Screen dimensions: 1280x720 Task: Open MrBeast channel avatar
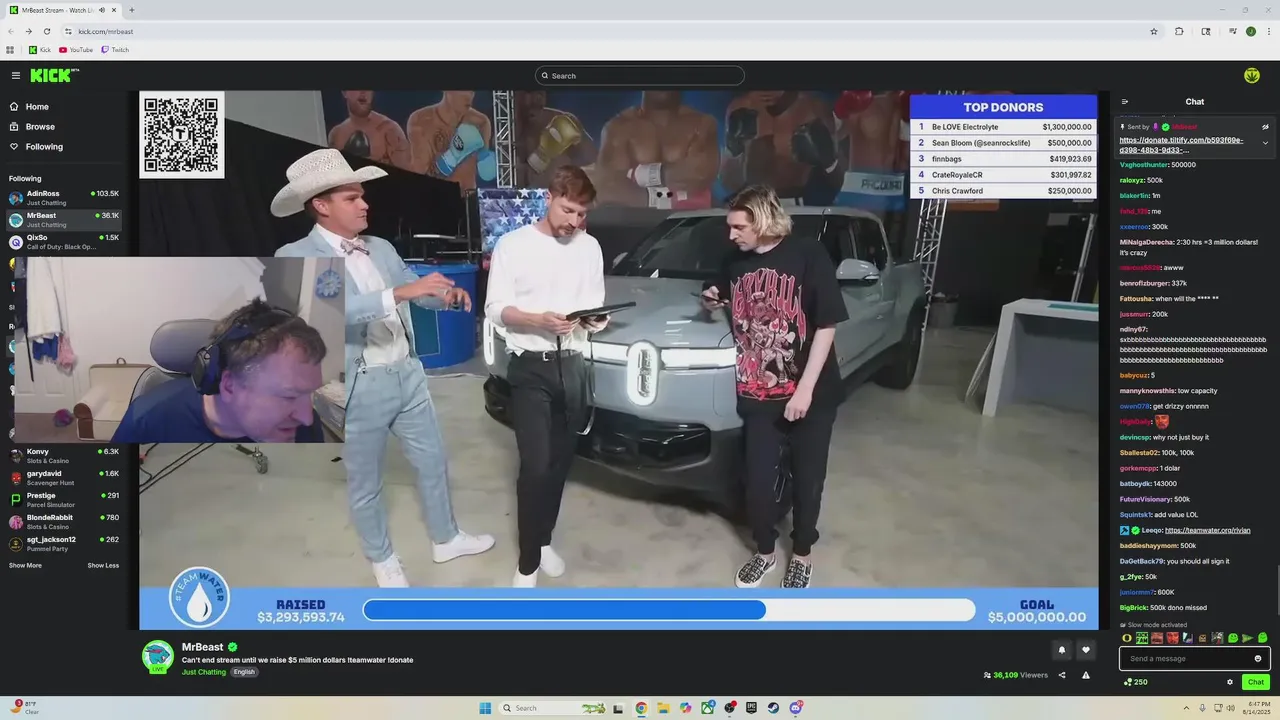(158, 657)
